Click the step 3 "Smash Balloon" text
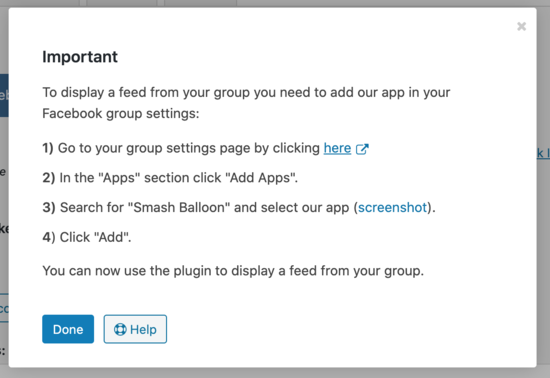This screenshot has width=550, height=378. point(239,208)
